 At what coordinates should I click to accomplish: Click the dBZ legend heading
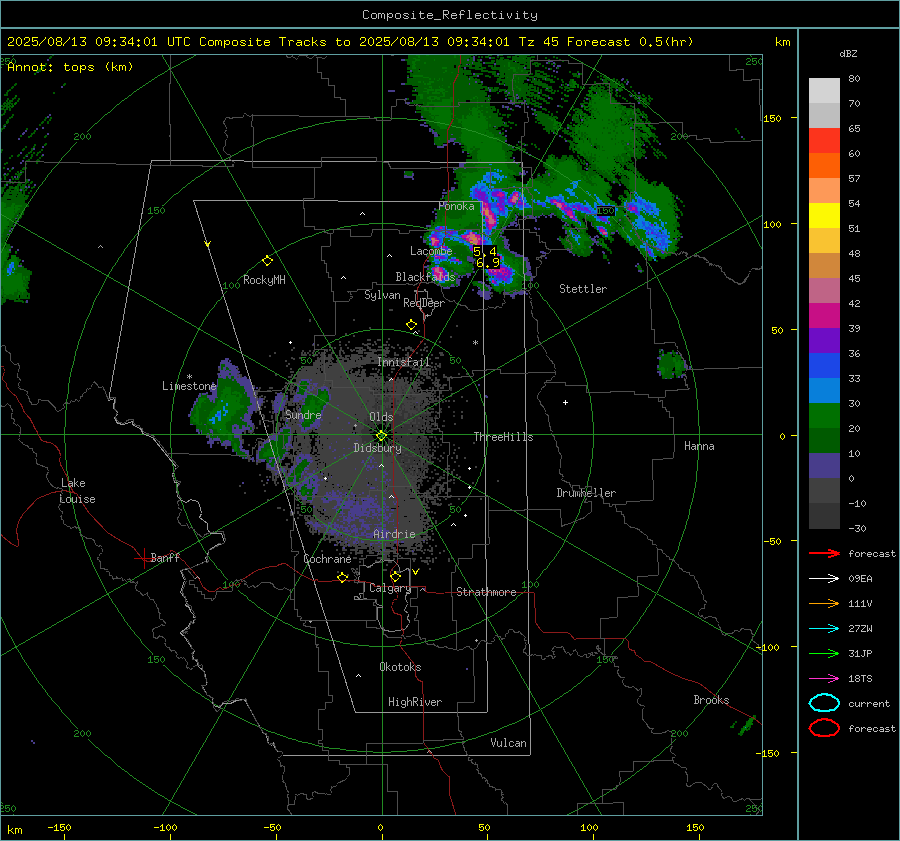[848, 54]
